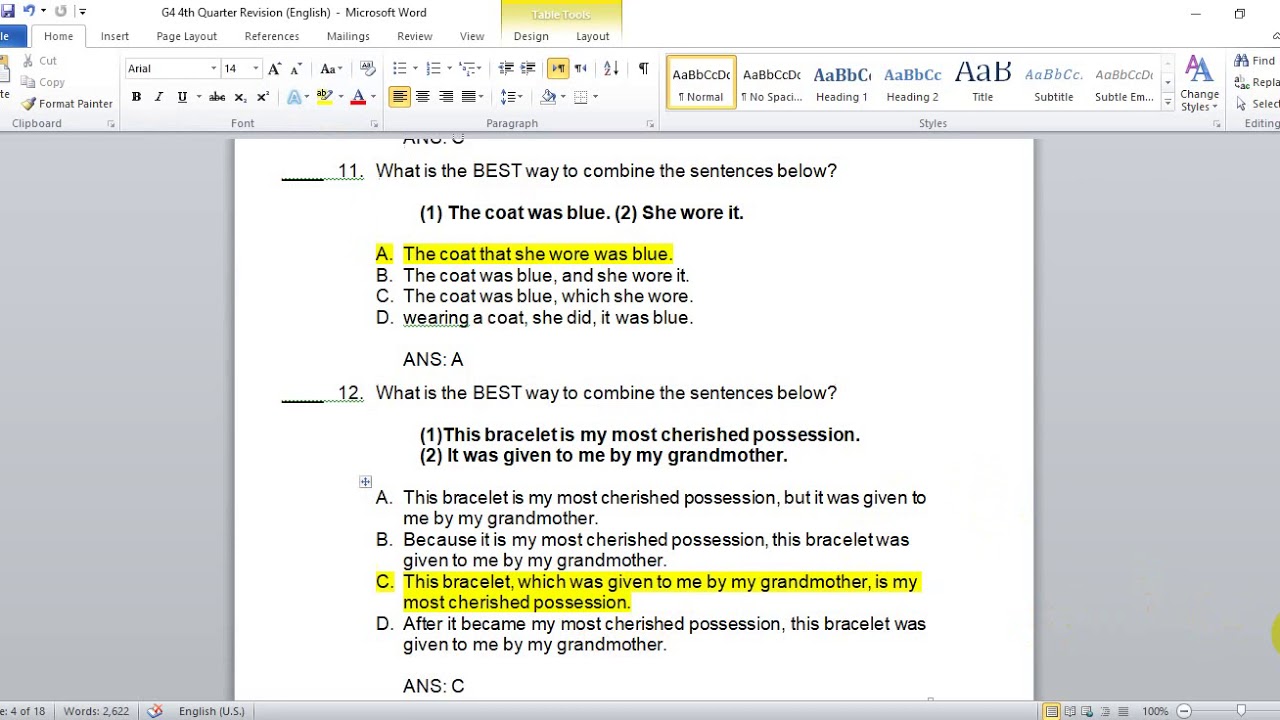Toggle Left-to-Right text direction
The width and height of the screenshot is (1280, 720).
pos(558,69)
